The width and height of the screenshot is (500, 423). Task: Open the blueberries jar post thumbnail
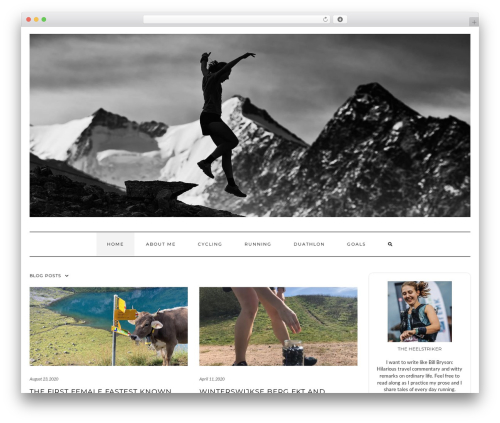[278, 326]
